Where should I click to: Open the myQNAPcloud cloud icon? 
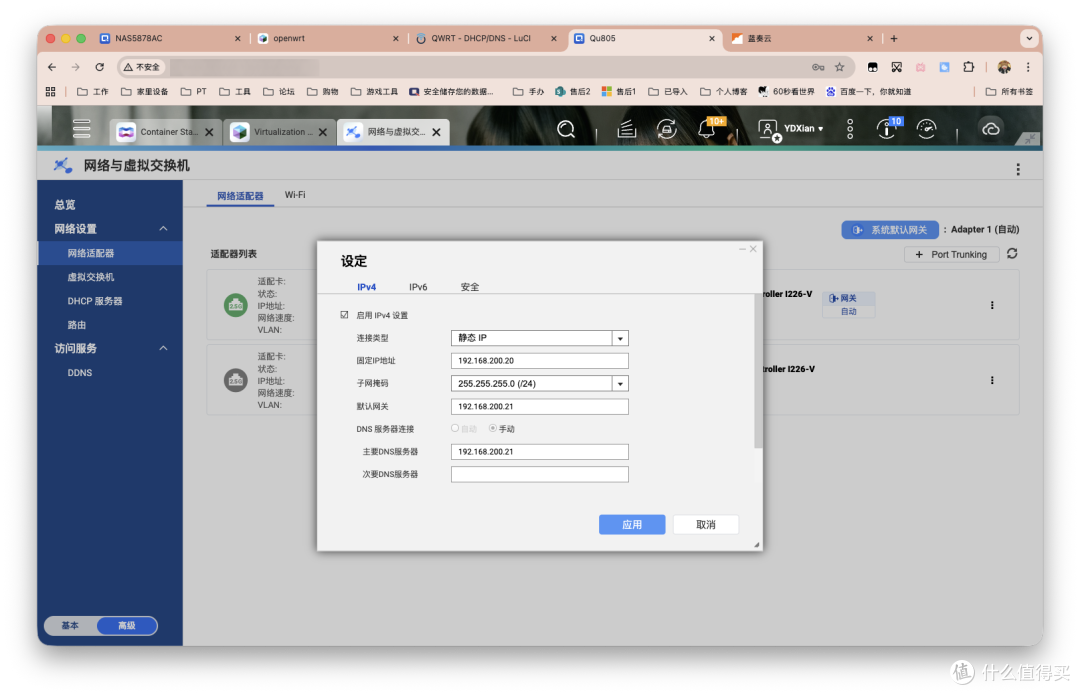click(x=990, y=129)
